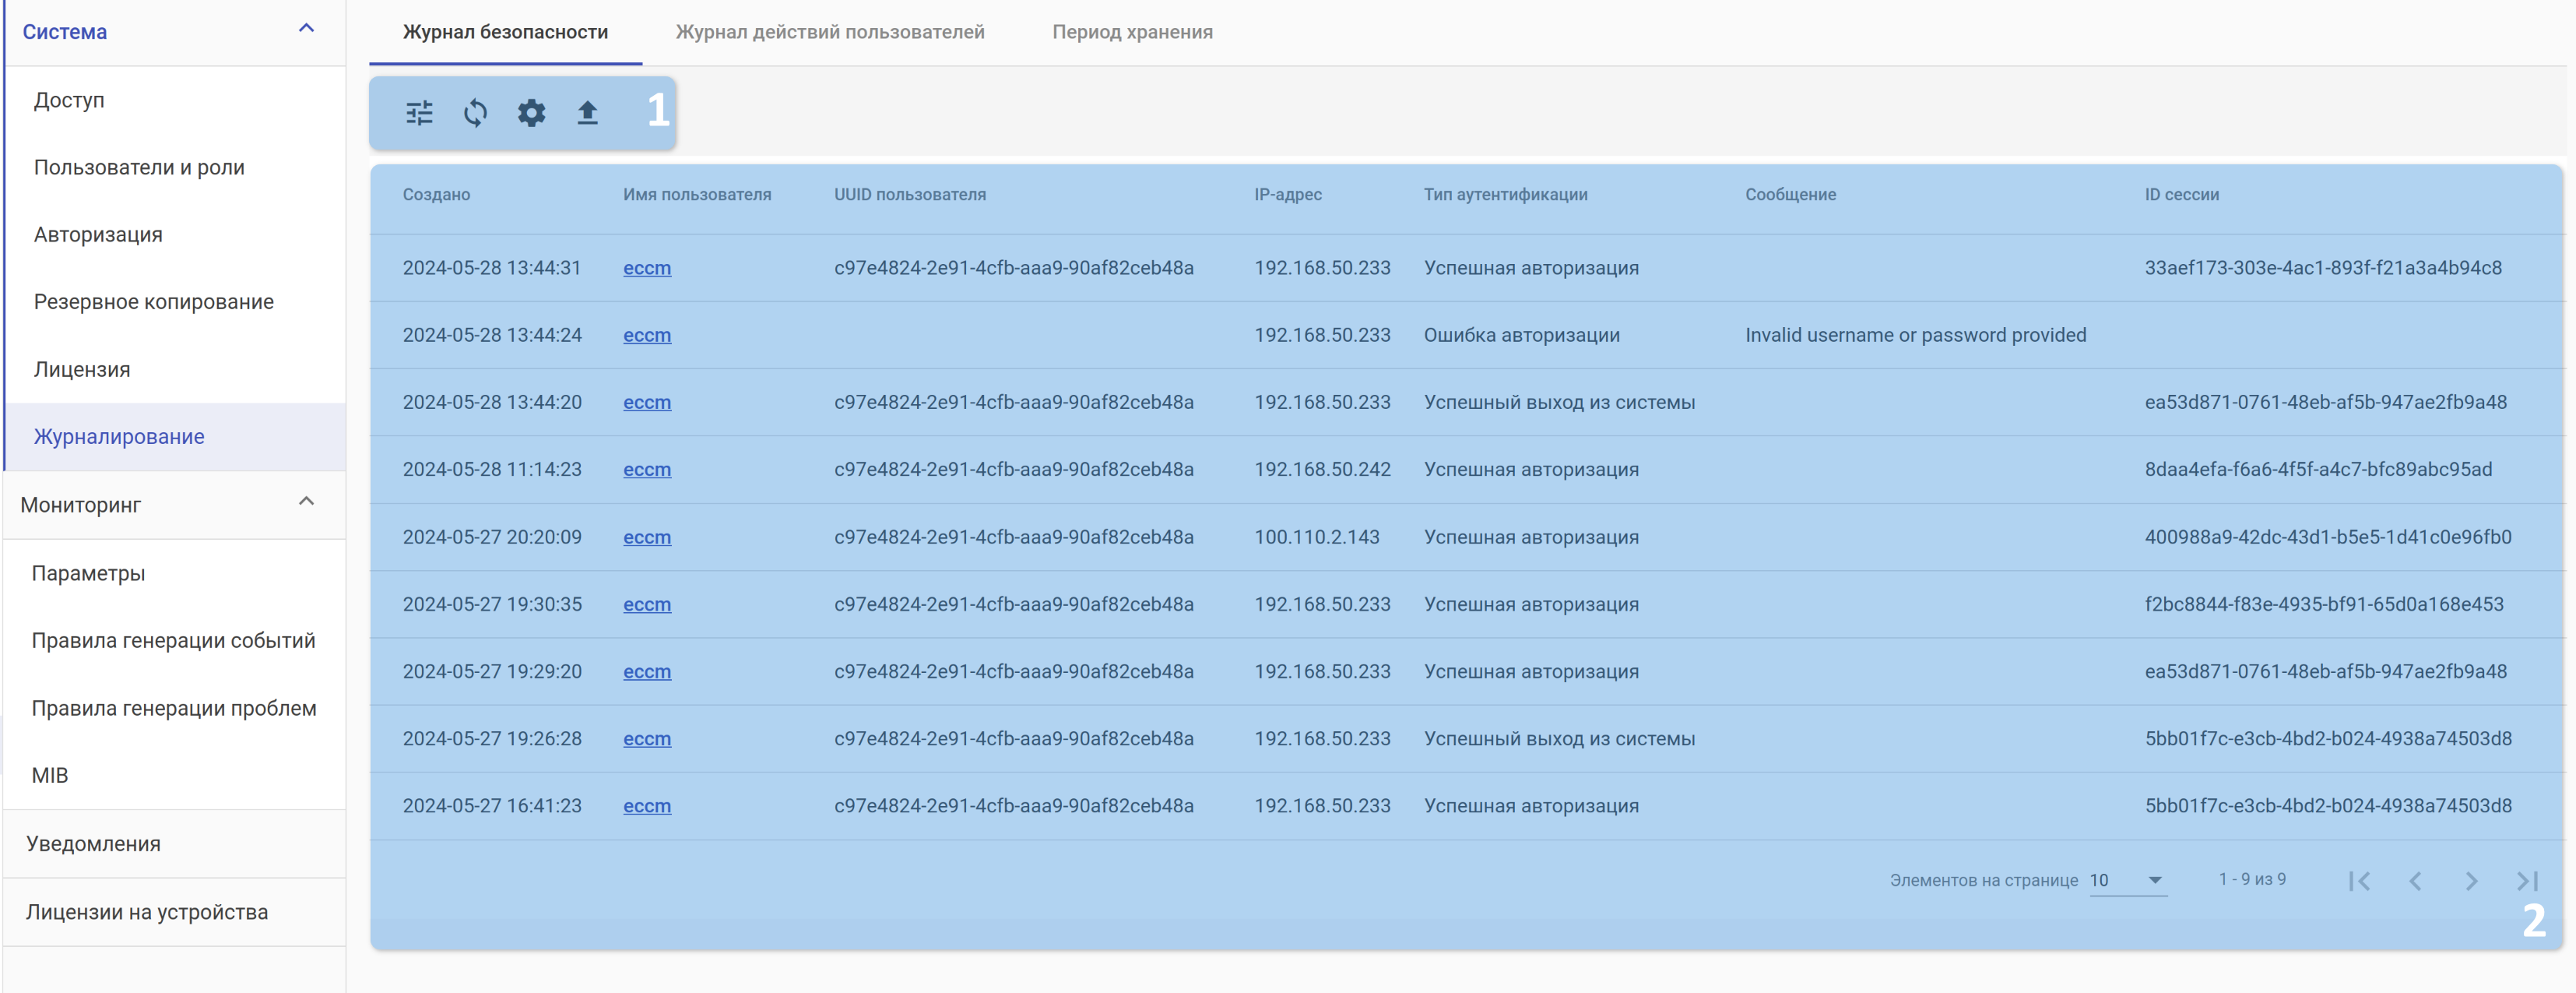Image resolution: width=2576 pixels, height=993 pixels.
Task: Click the refresh log icon
Action: click(475, 113)
